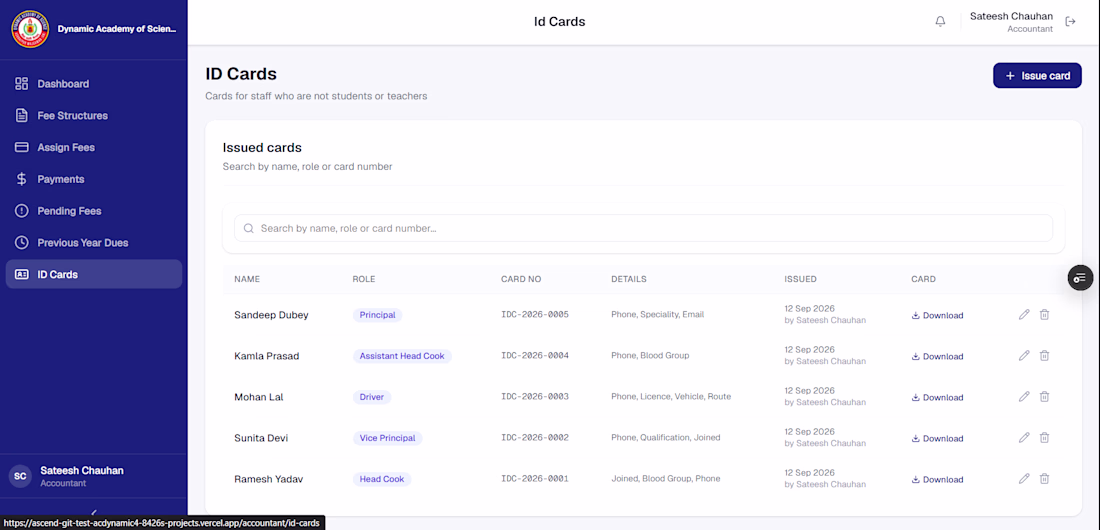Download Sunita Devi's ID card
Image resolution: width=1100 pixels, height=530 pixels.
[x=937, y=438]
